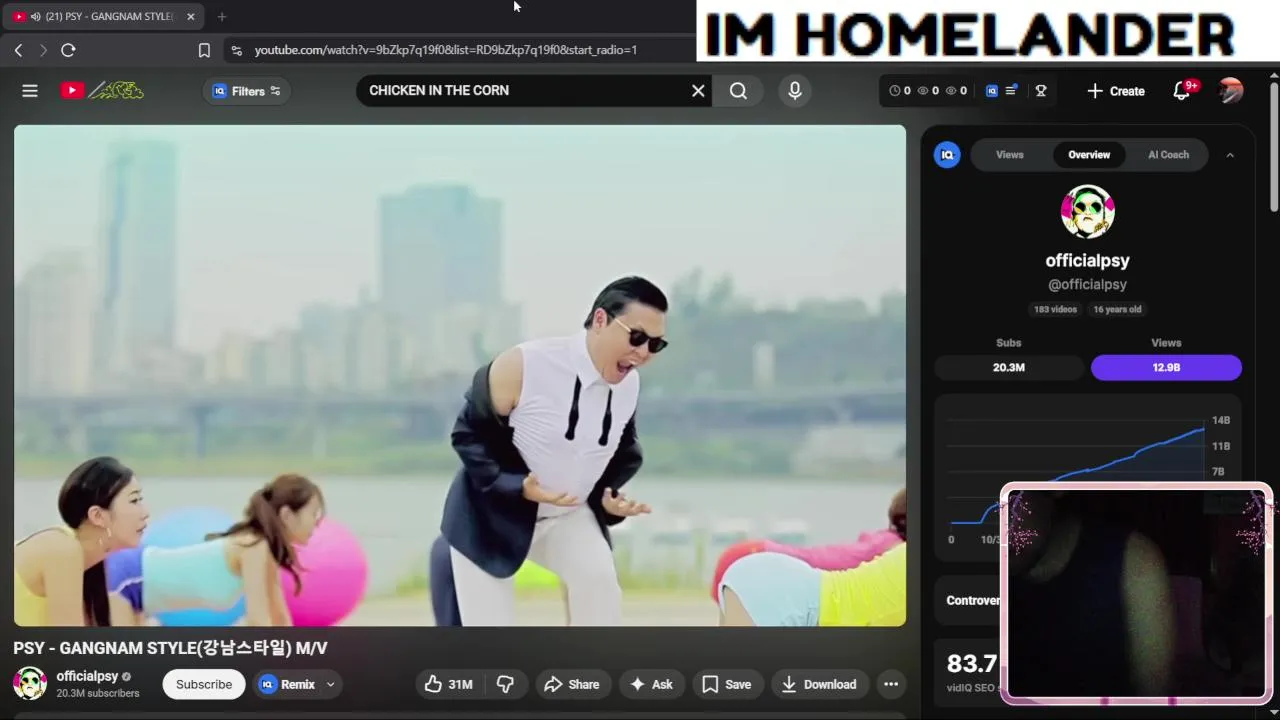The width and height of the screenshot is (1280, 720).
Task: Switch to the Views tab
Action: point(1009,155)
